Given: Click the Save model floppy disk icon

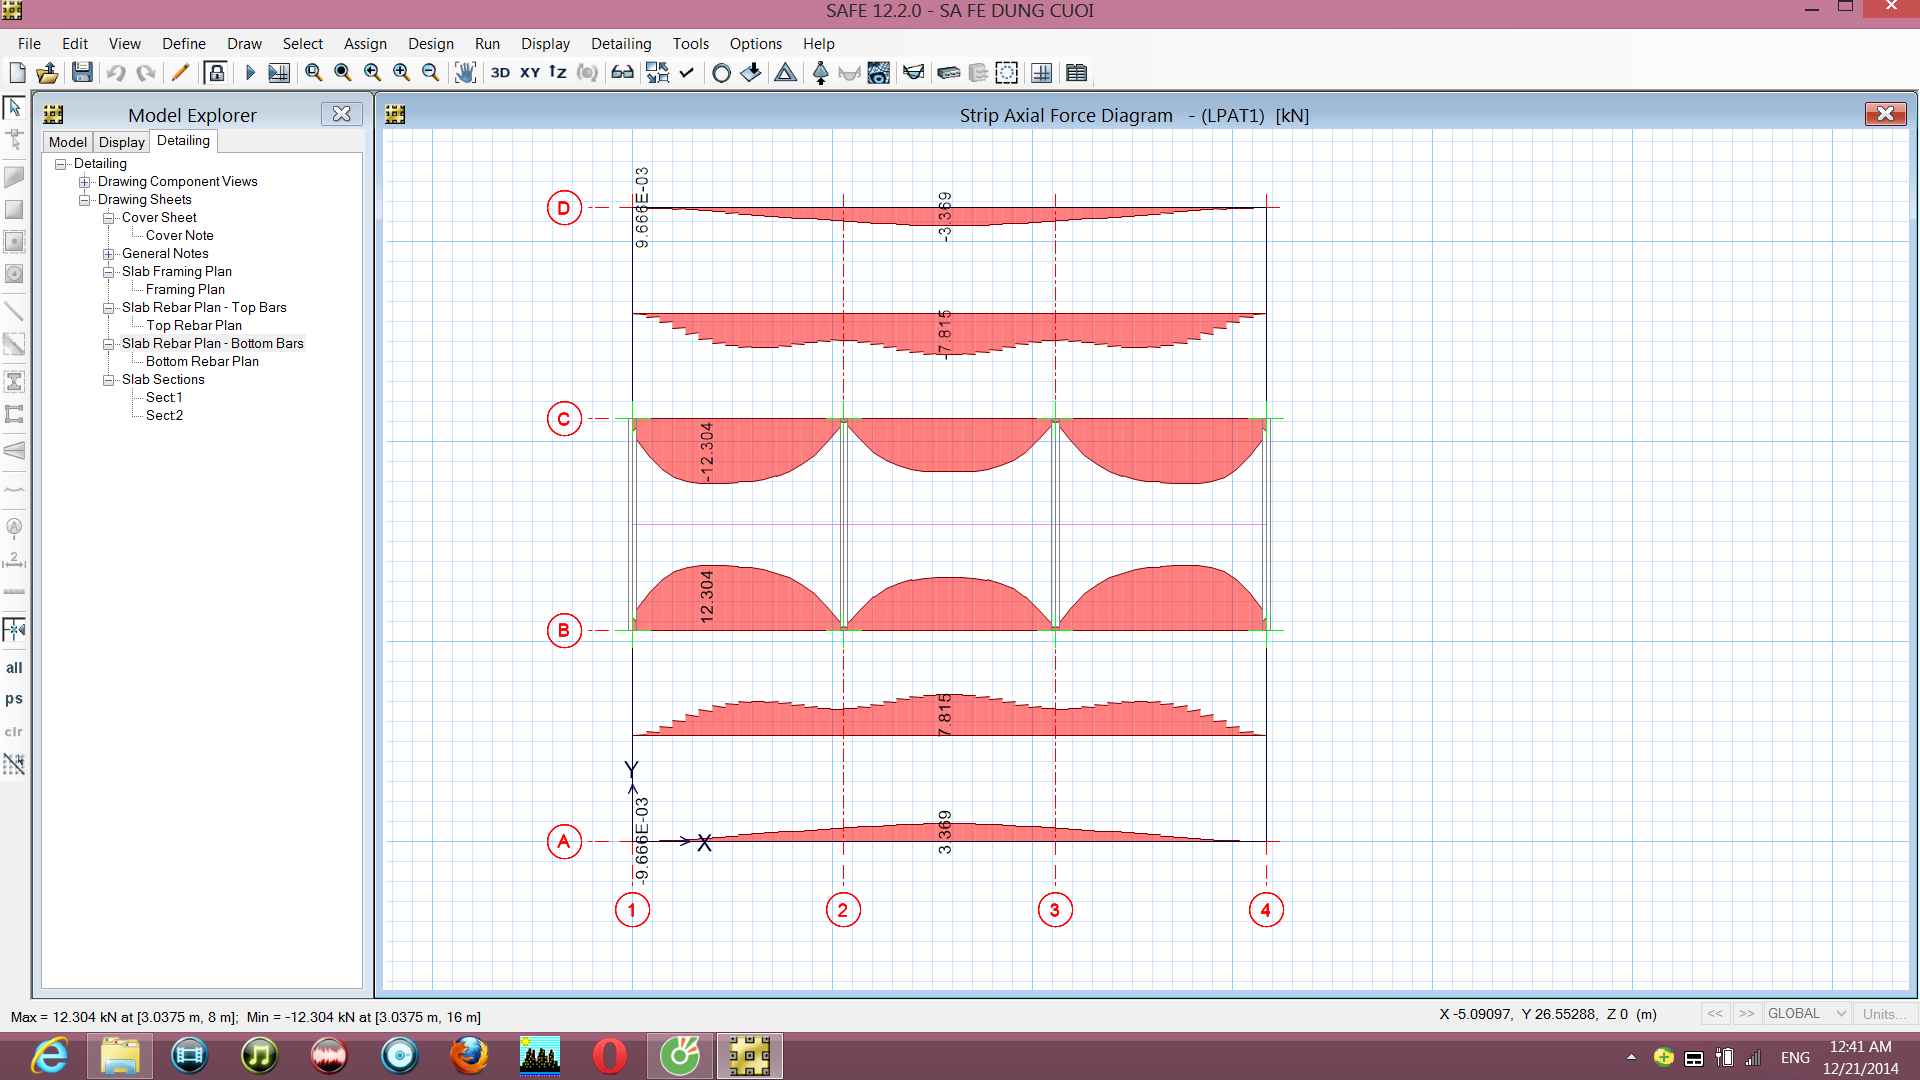Looking at the screenshot, I should 82,72.
